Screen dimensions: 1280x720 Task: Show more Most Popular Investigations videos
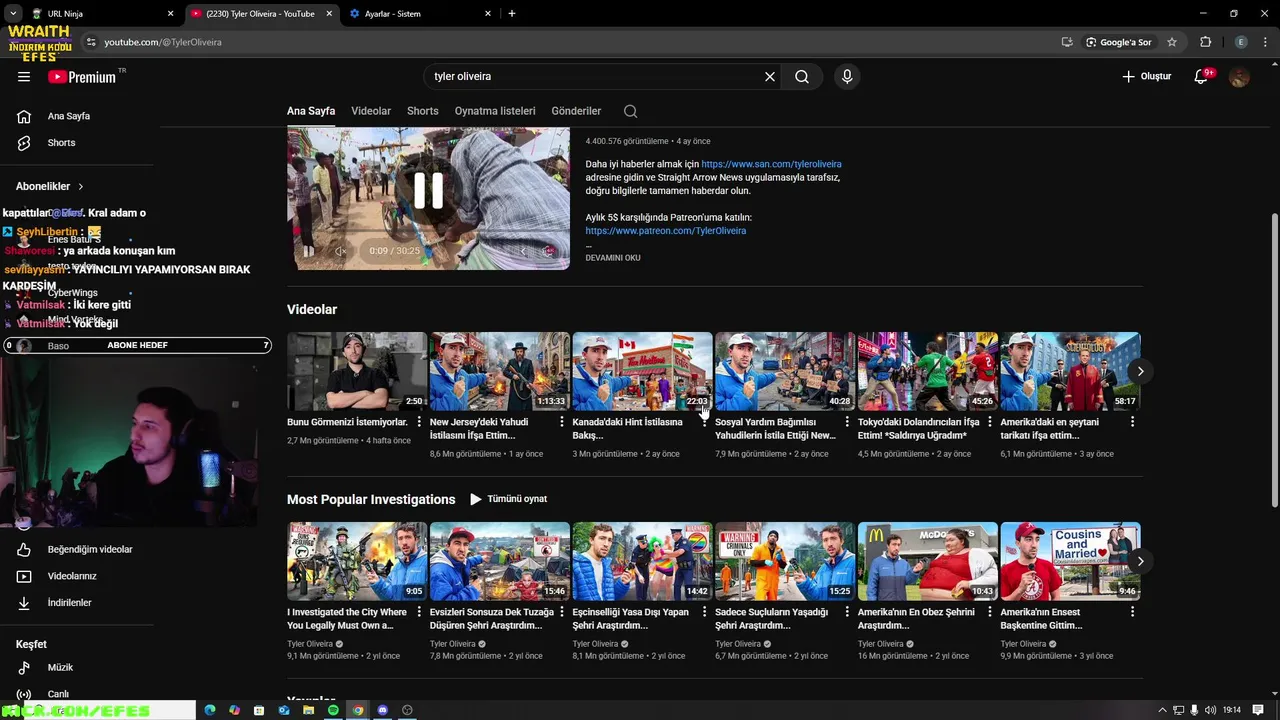[x=1140, y=561]
